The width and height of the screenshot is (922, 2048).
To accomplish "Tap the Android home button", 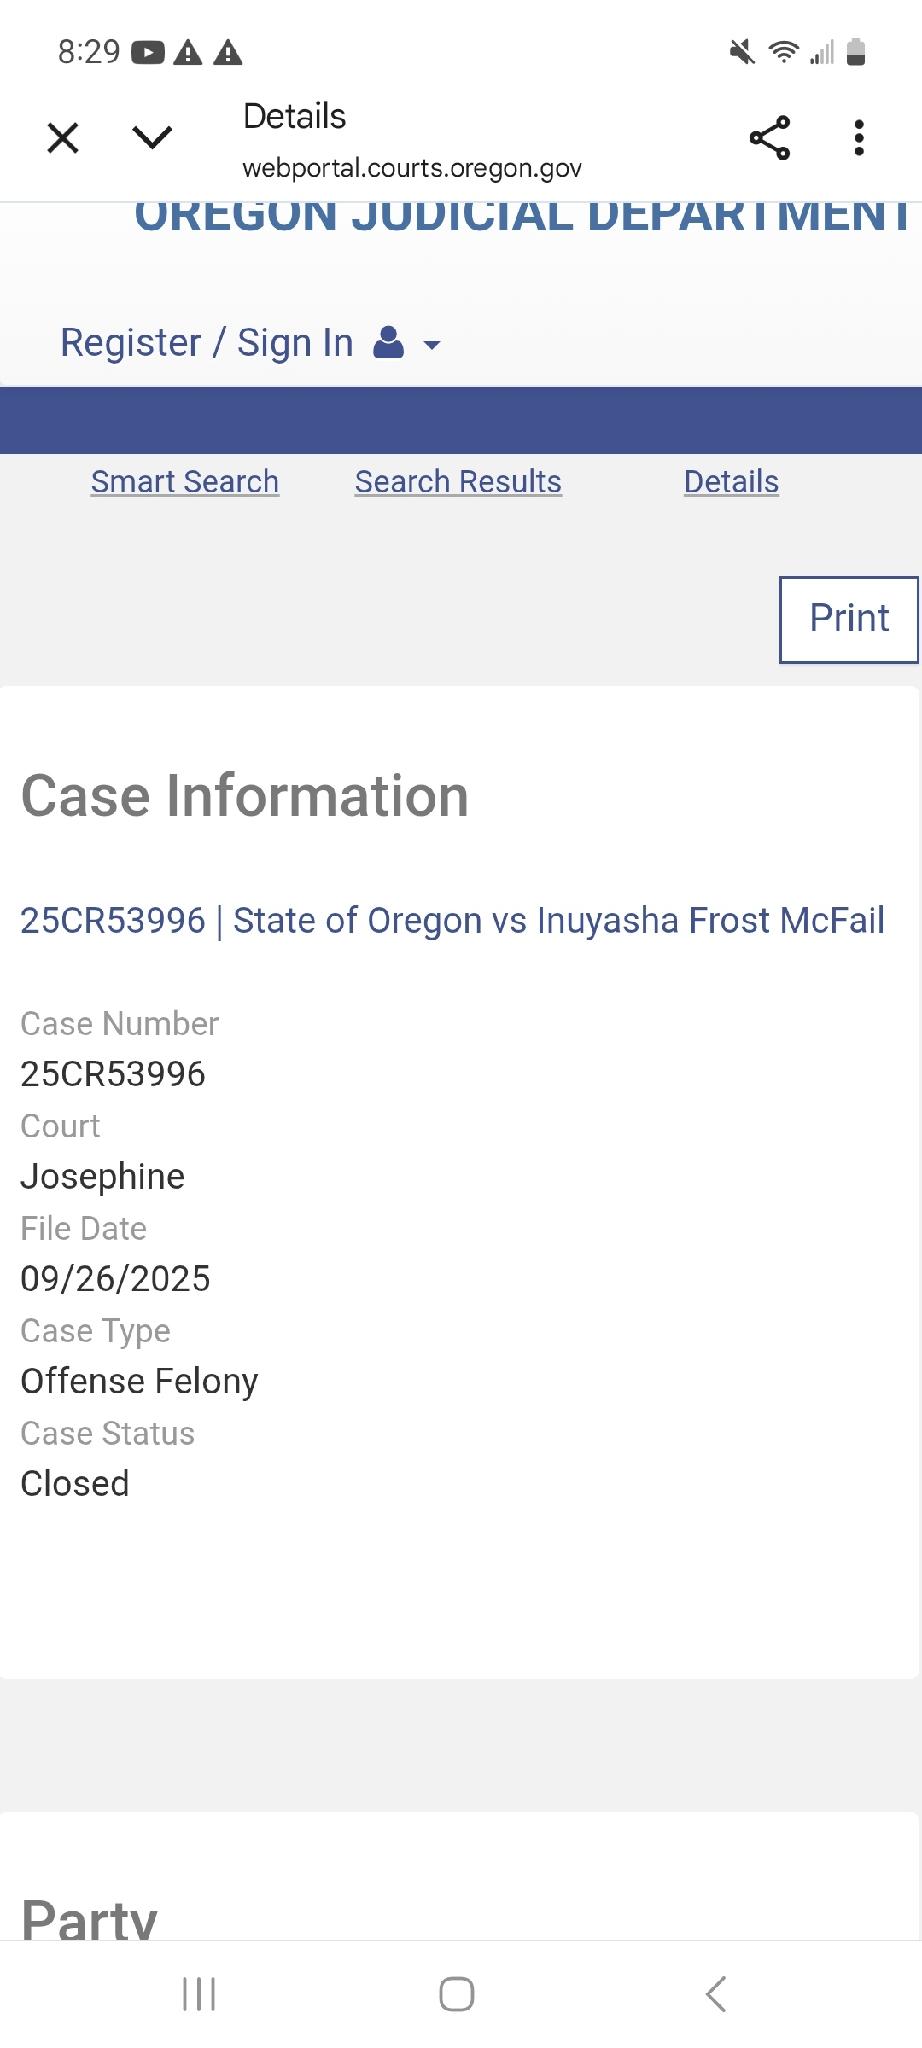I will [x=457, y=1994].
